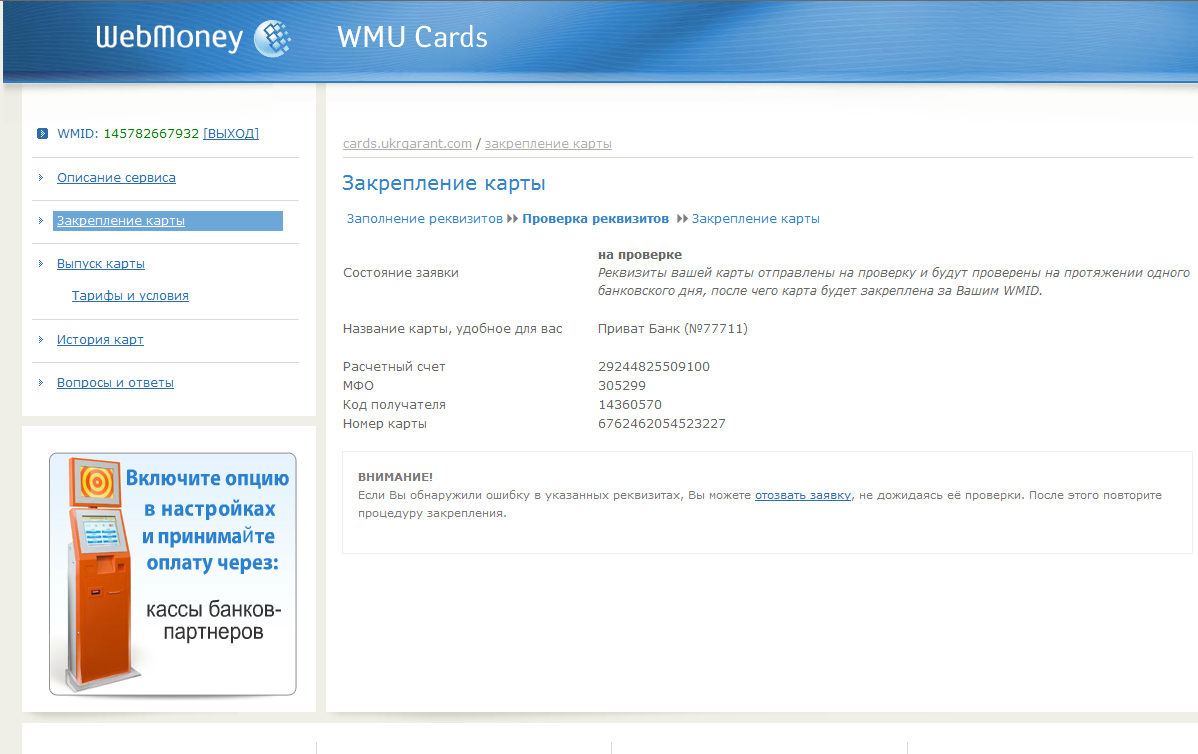Screen dimensions: 1198x754
Task: Click the WMID number 145782667932
Action: [151, 134]
